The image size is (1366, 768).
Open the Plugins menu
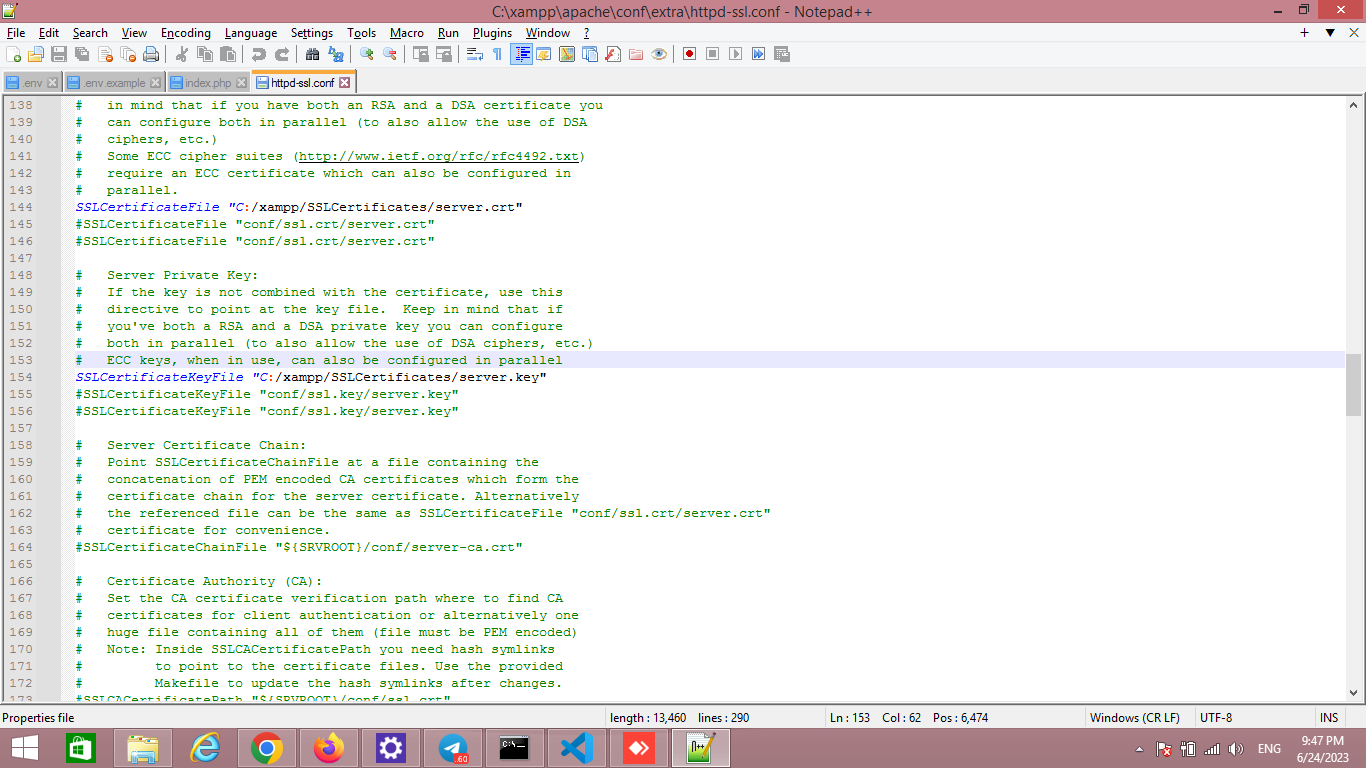[x=492, y=33]
